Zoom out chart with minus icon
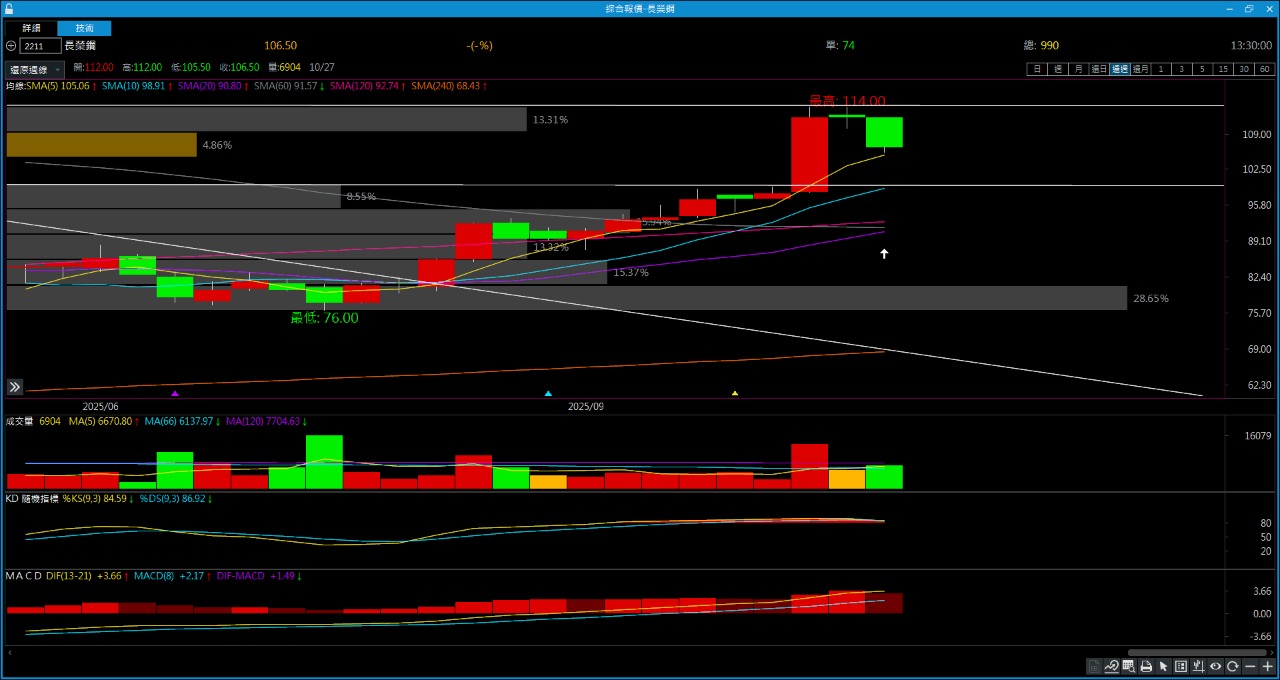This screenshot has height=680, width=1280. 1250,666
